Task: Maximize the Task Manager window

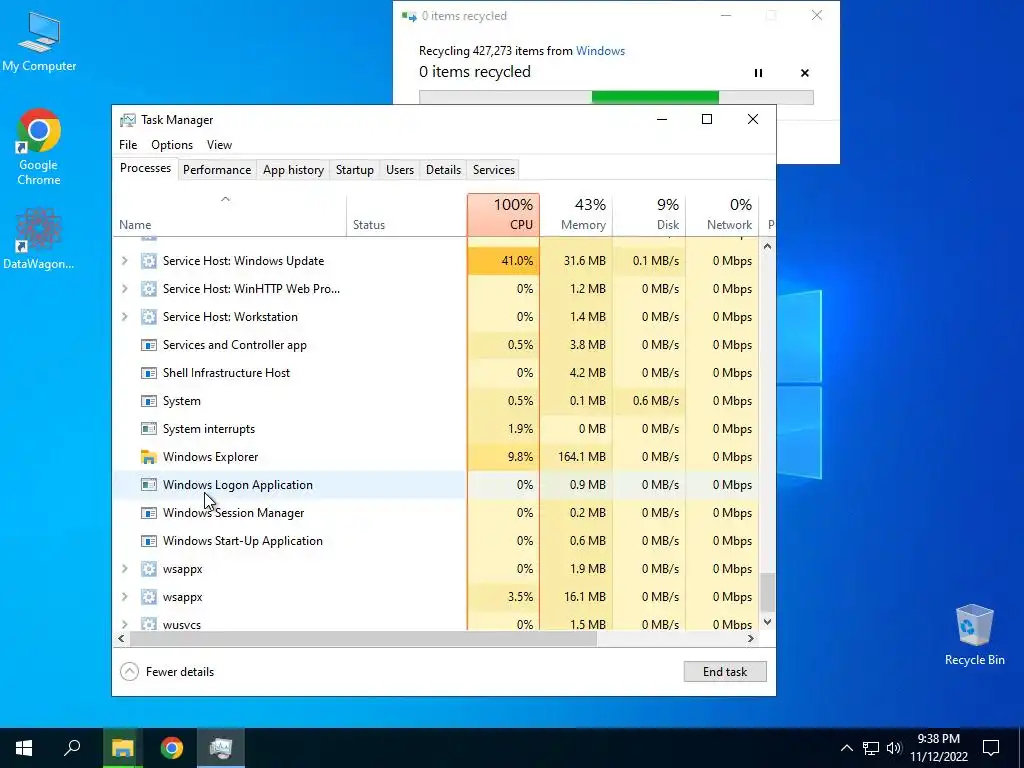Action: point(707,119)
